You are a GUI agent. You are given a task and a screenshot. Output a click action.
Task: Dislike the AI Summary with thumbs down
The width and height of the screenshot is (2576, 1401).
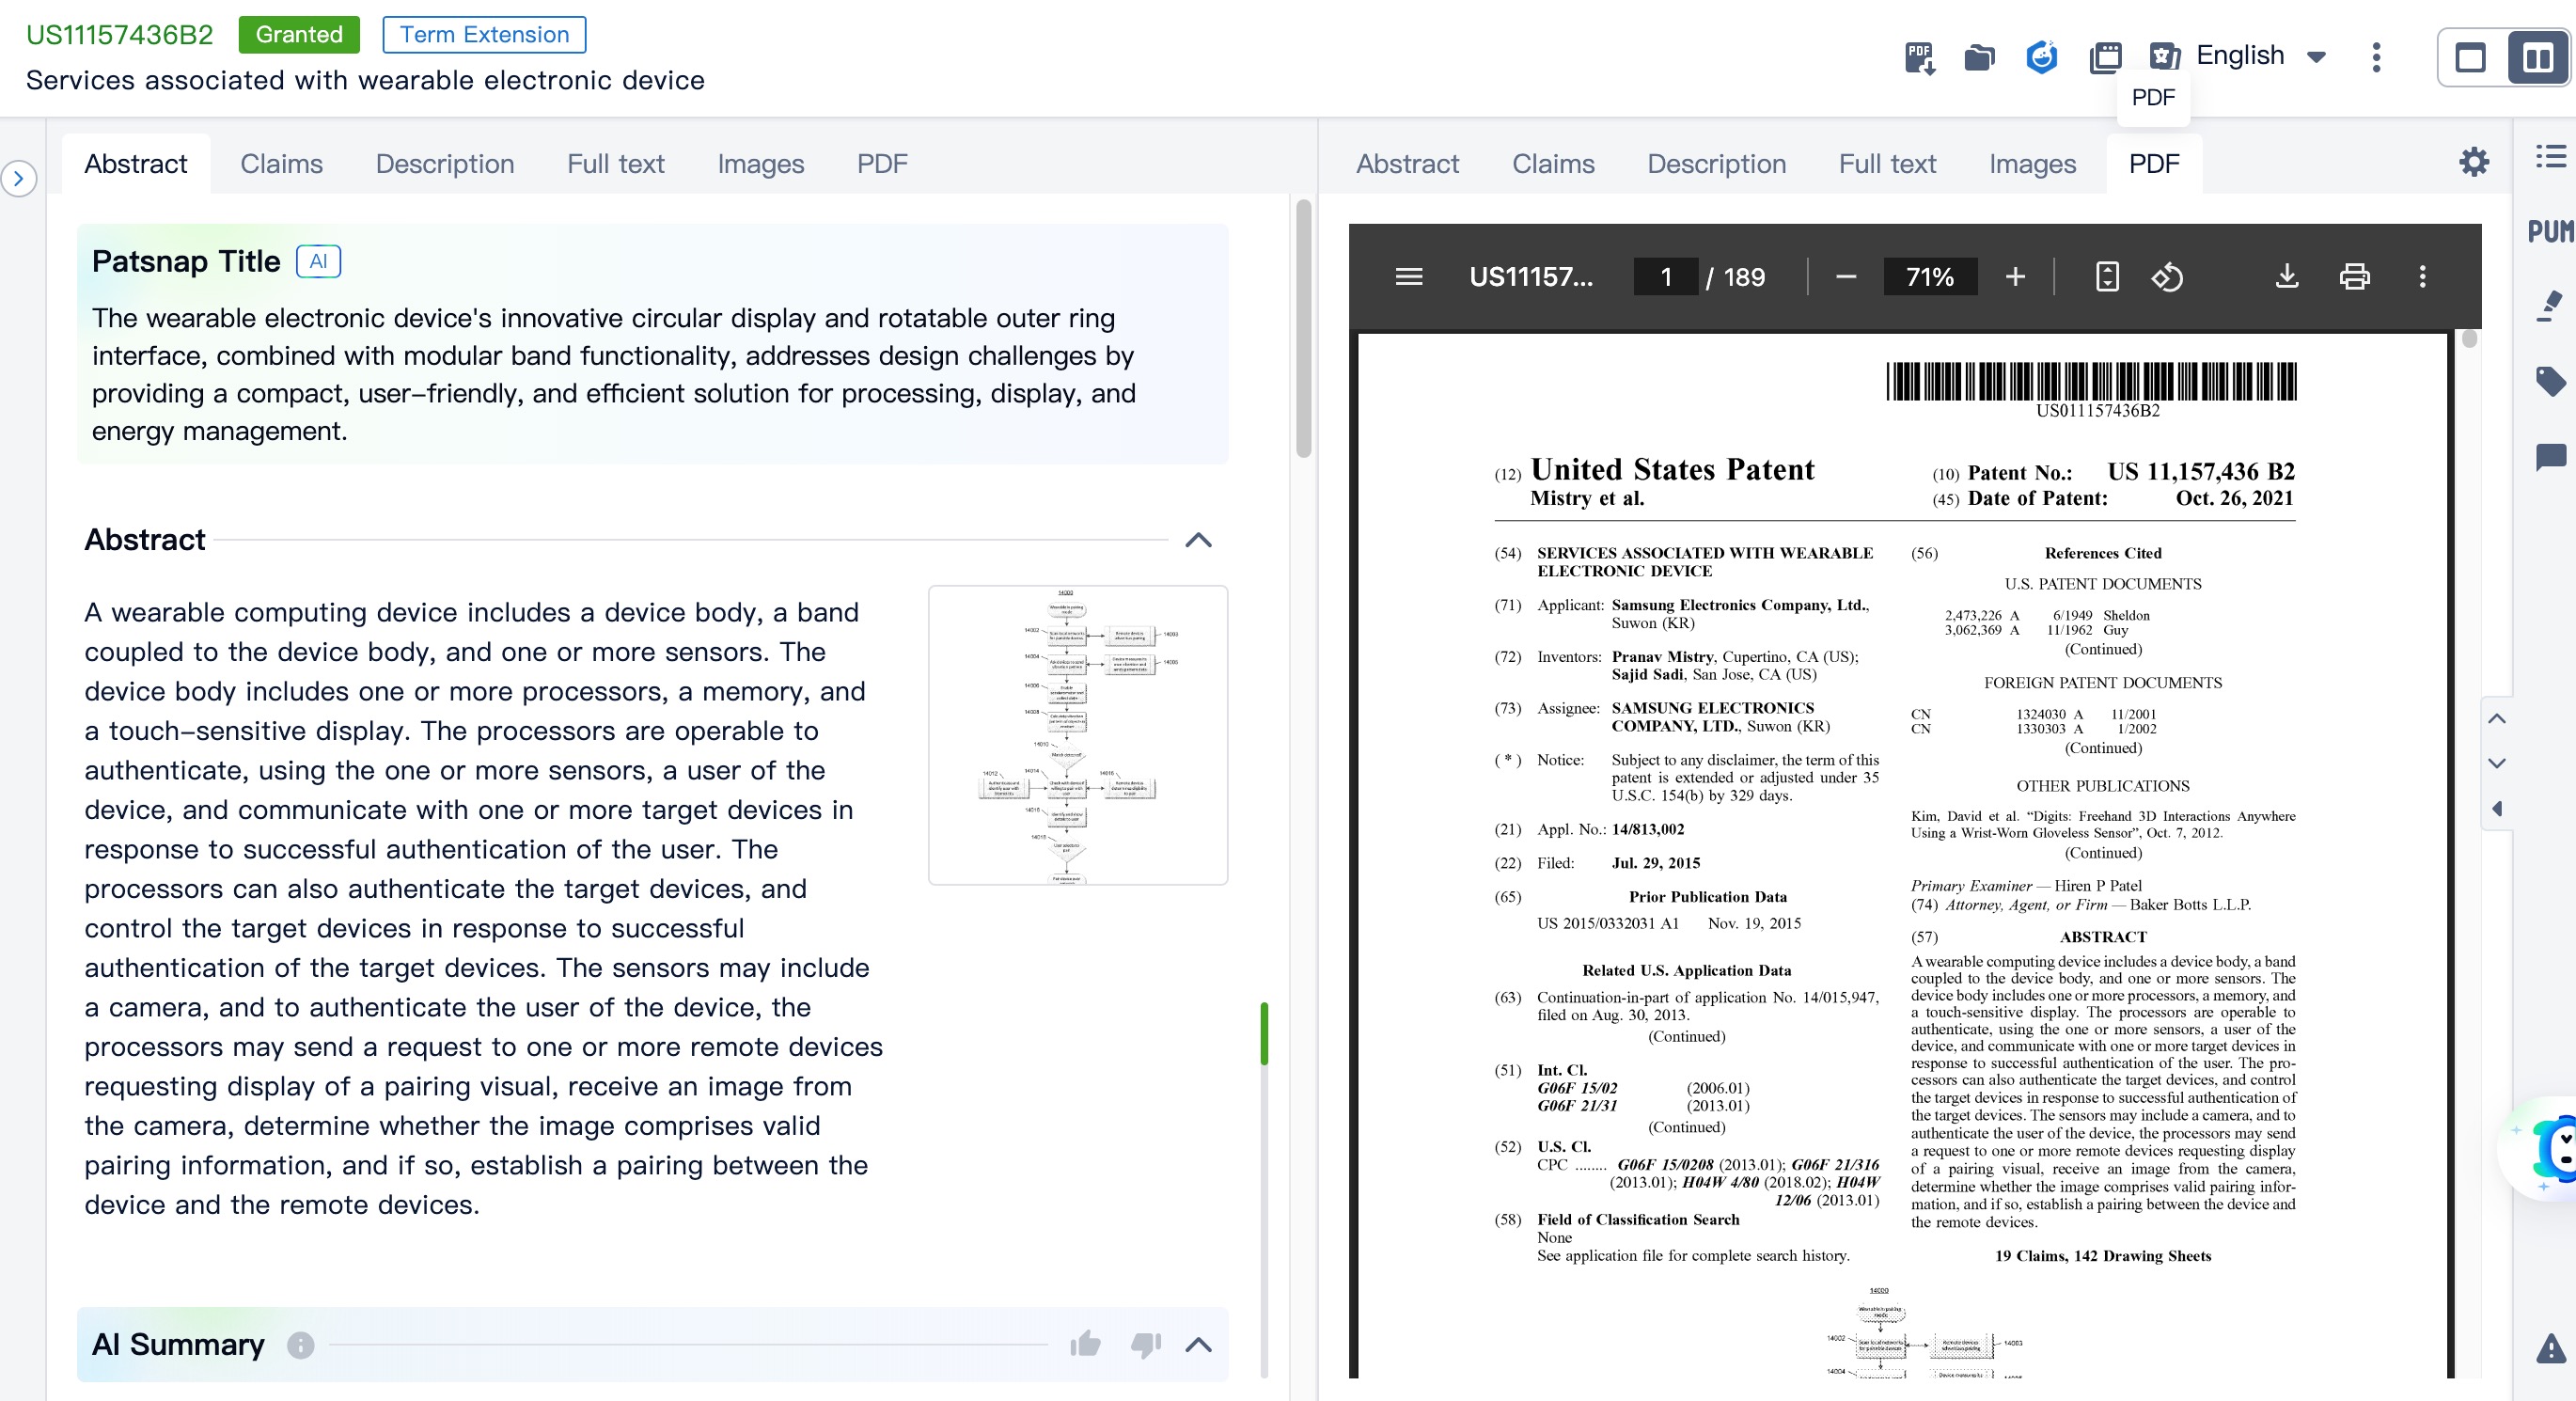tap(1145, 1344)
